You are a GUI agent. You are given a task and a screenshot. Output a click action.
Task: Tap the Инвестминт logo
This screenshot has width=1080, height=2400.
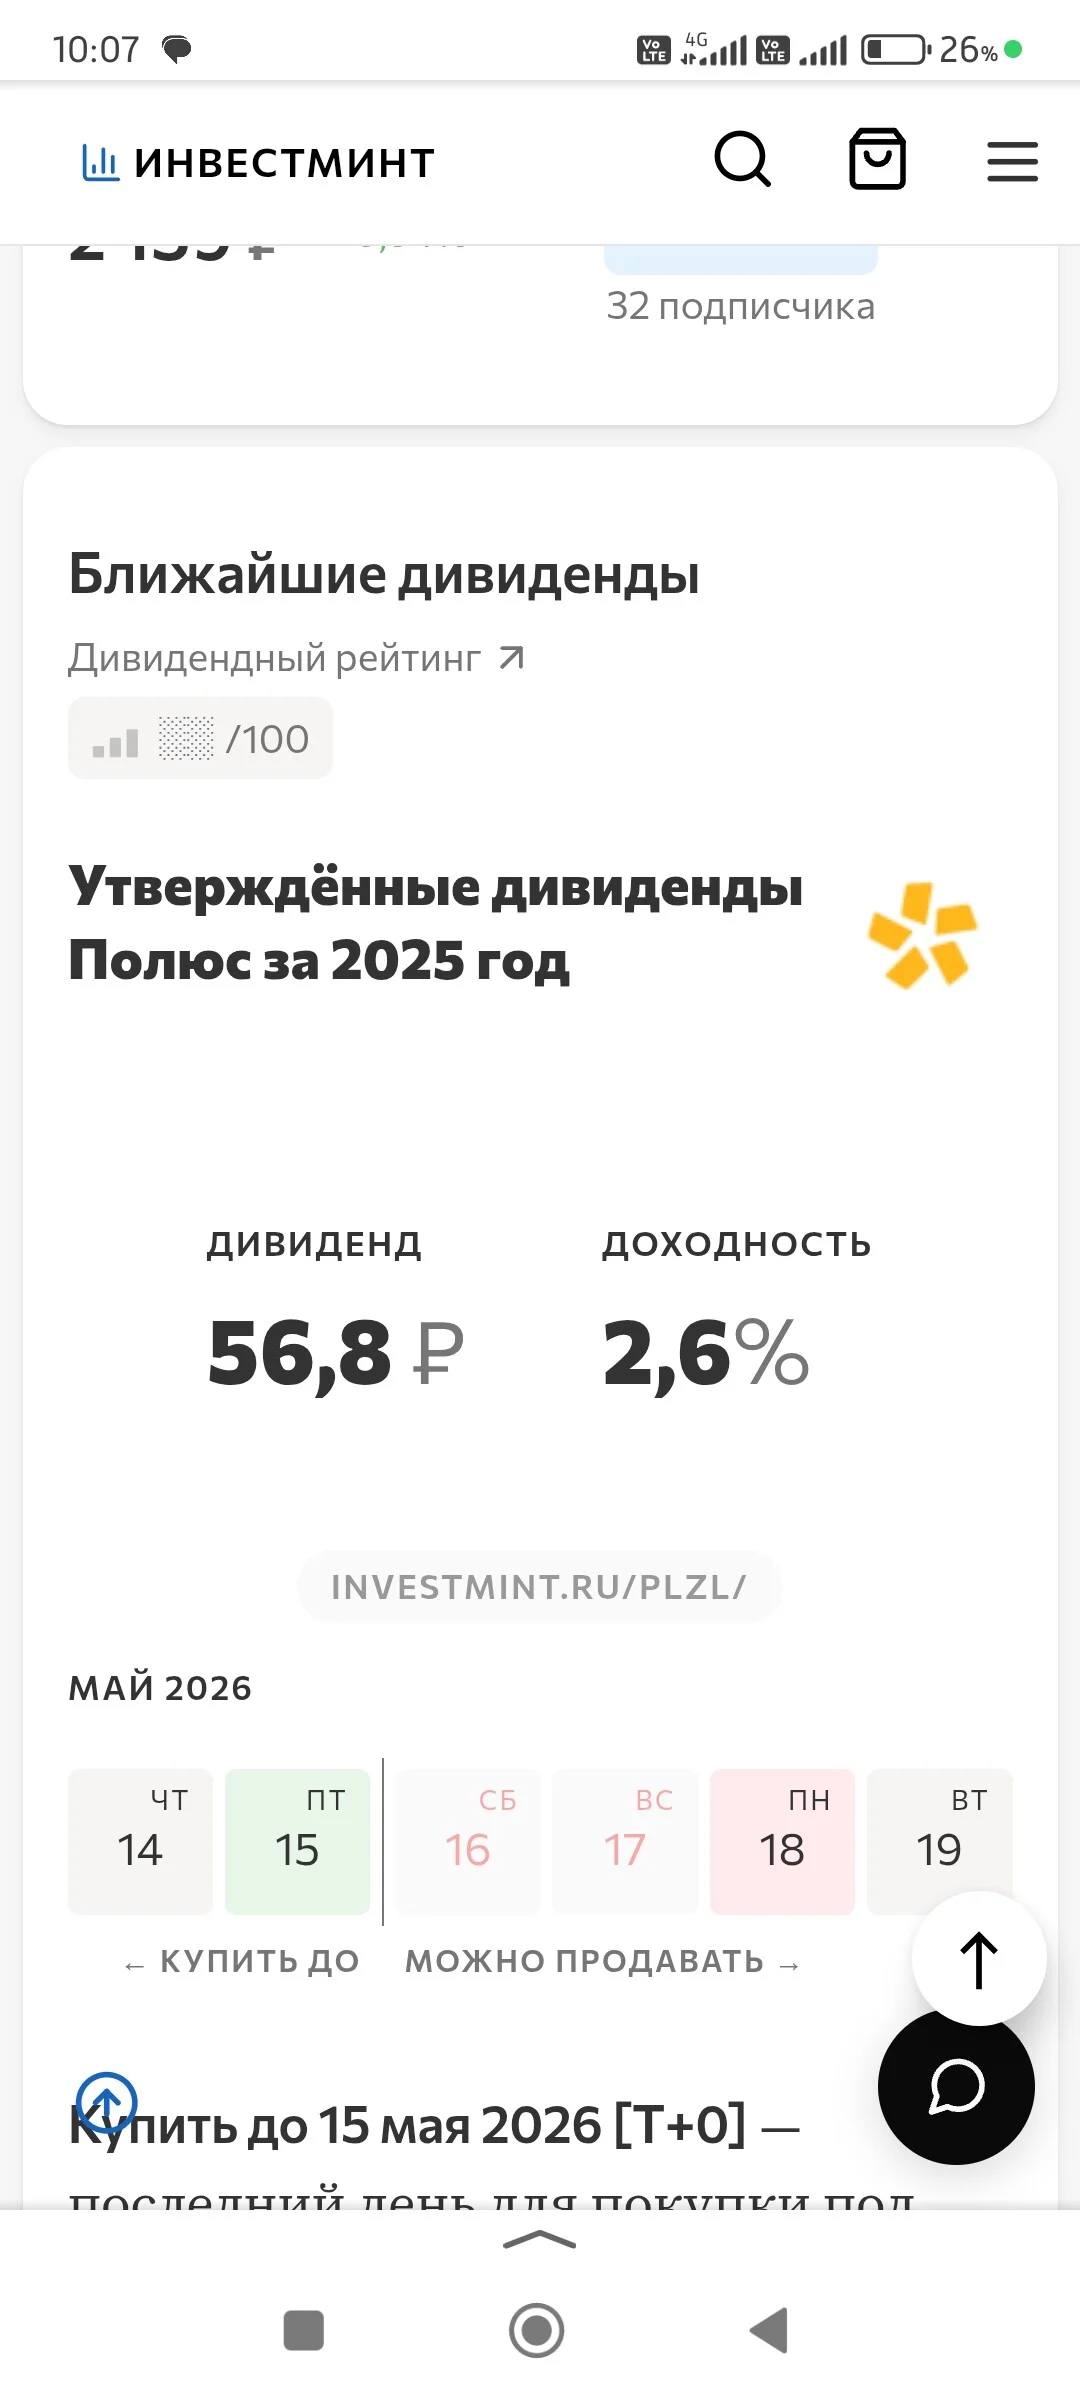258,162
